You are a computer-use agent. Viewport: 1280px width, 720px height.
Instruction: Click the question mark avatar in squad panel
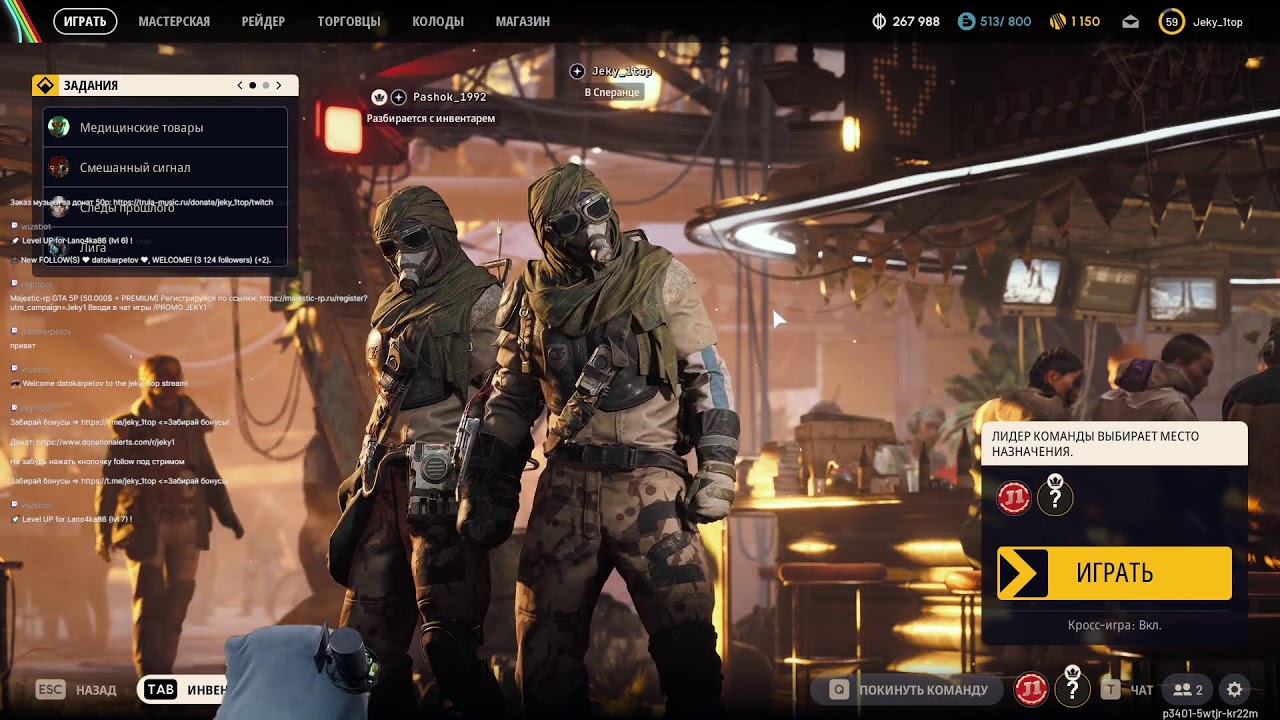point(1055,497)
